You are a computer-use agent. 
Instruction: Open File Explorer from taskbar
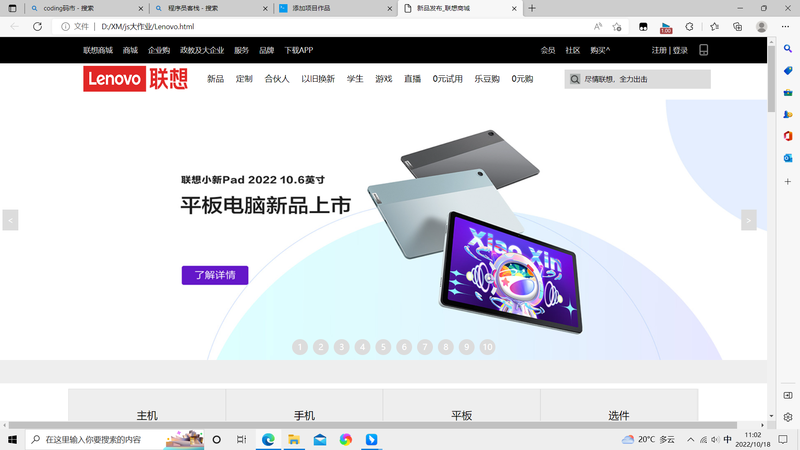point(294,439)
